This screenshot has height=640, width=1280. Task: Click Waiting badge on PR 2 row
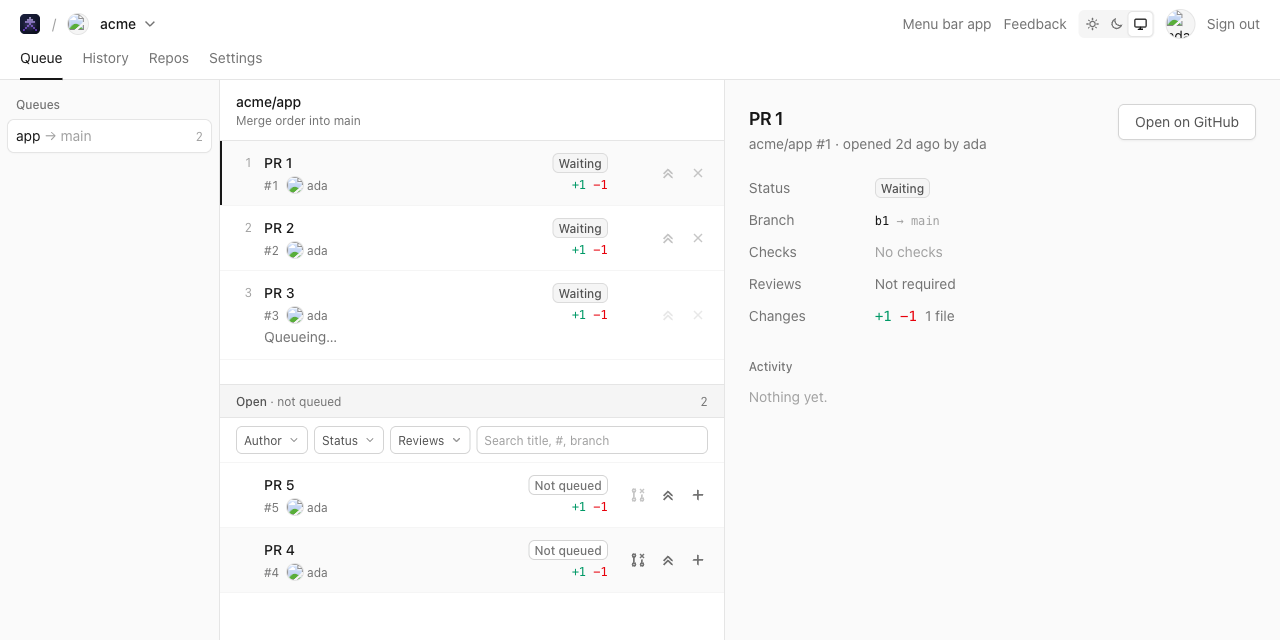click(580, 228)
